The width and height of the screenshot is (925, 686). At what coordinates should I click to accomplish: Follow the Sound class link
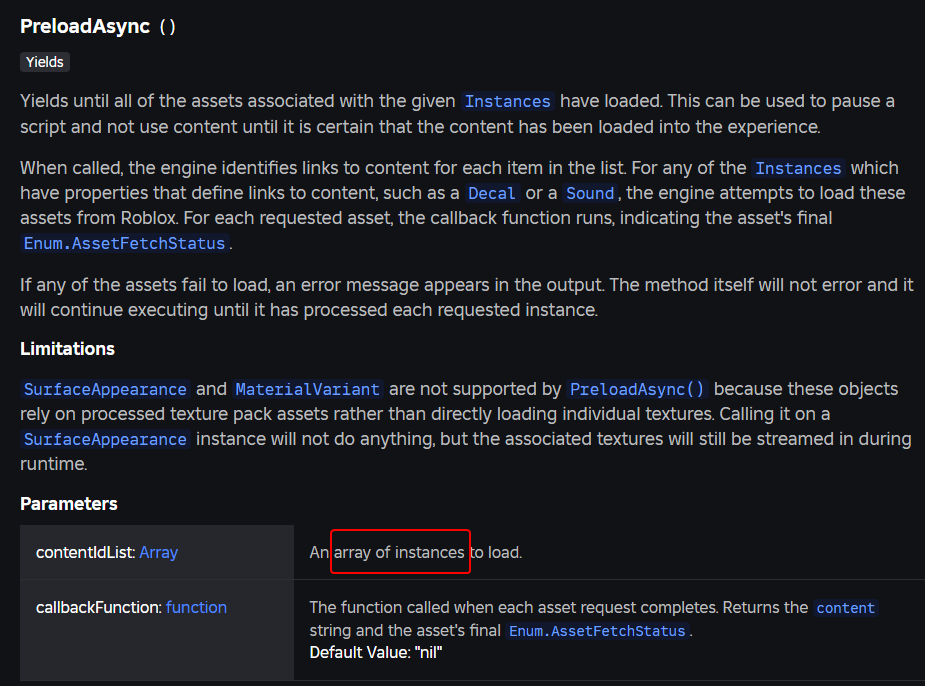click(590, 193)
